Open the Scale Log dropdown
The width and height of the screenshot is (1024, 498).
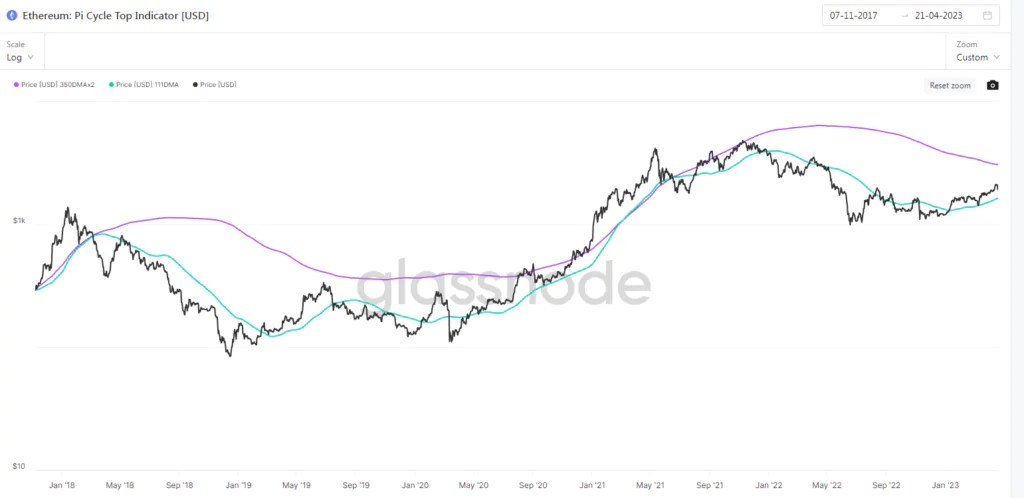pos(20,57)
